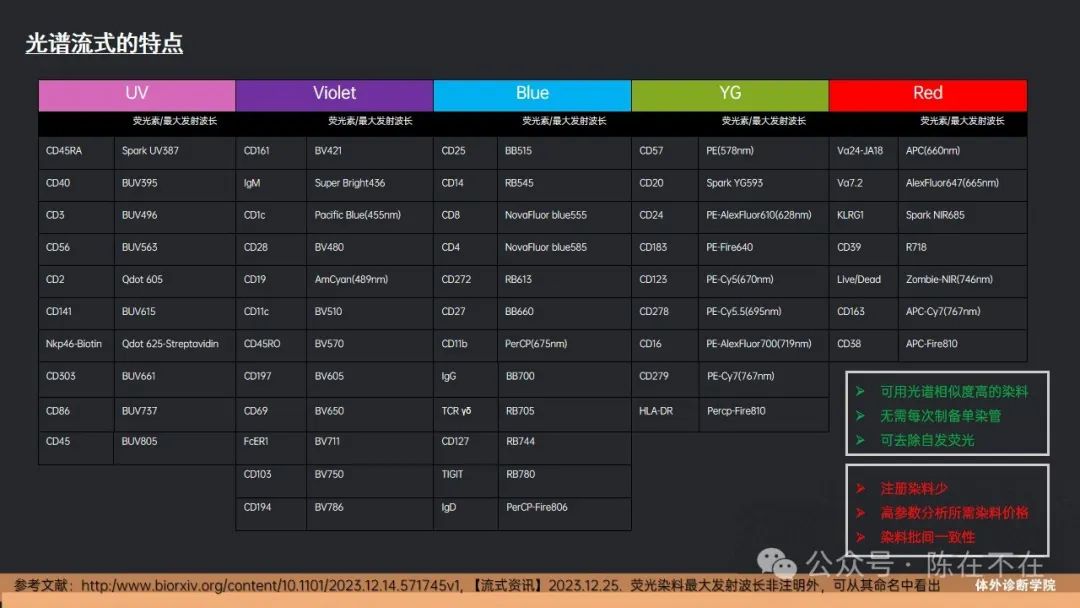Click the green arrow beside 可用光谱相似度高的染料
1080x608 pixels.
tap(859, 392)
